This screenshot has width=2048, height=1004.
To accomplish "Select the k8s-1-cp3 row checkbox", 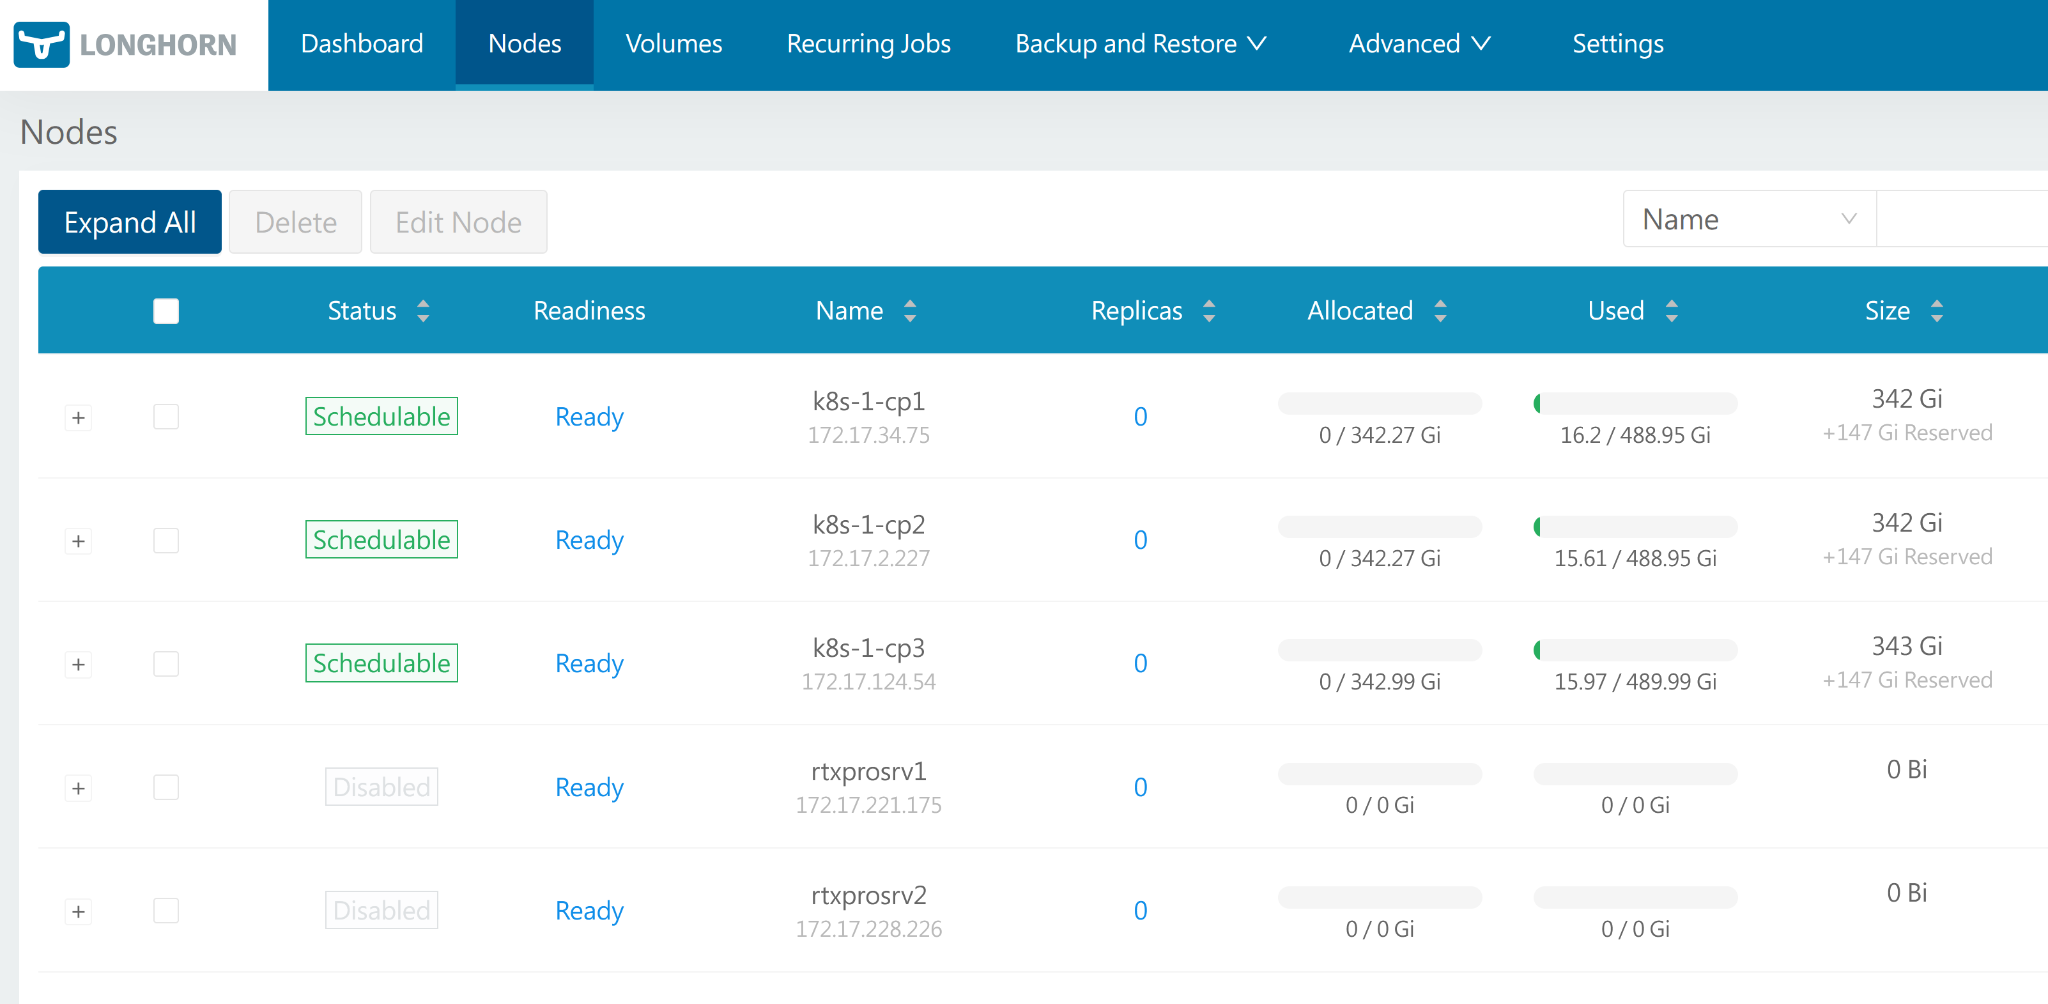I will tap(166, 664).
